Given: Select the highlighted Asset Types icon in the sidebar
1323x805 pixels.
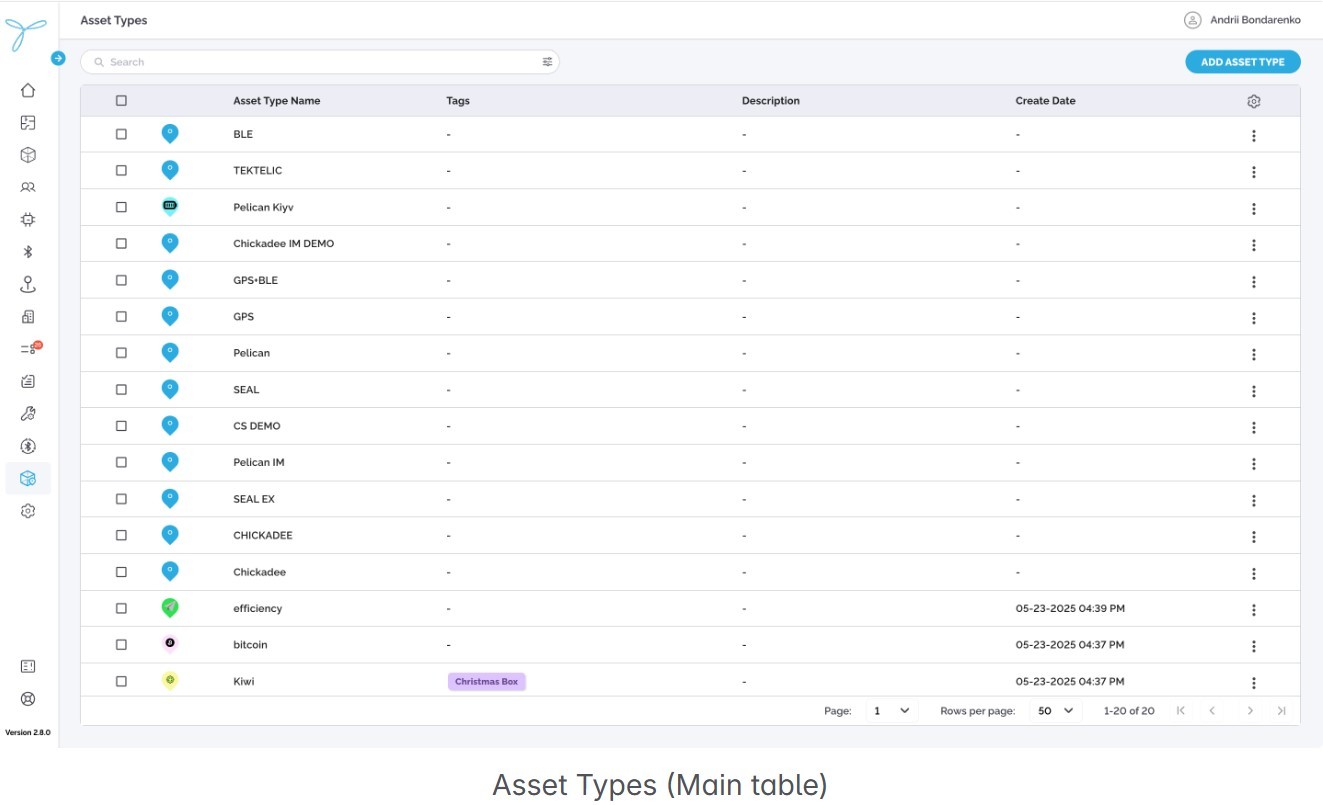Looking at the screenshot, I should pos(28,478).
